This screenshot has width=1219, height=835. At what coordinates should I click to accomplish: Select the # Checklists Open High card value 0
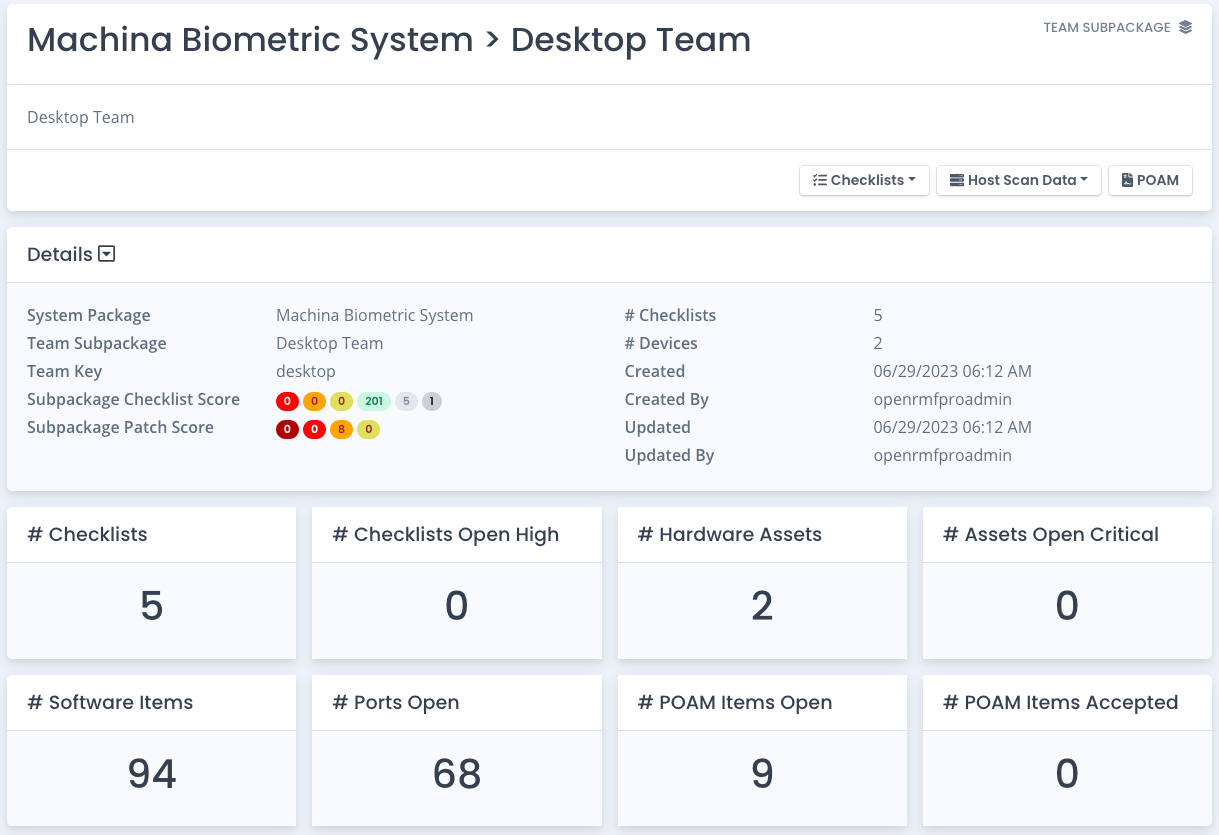click(x=457, y=606)
